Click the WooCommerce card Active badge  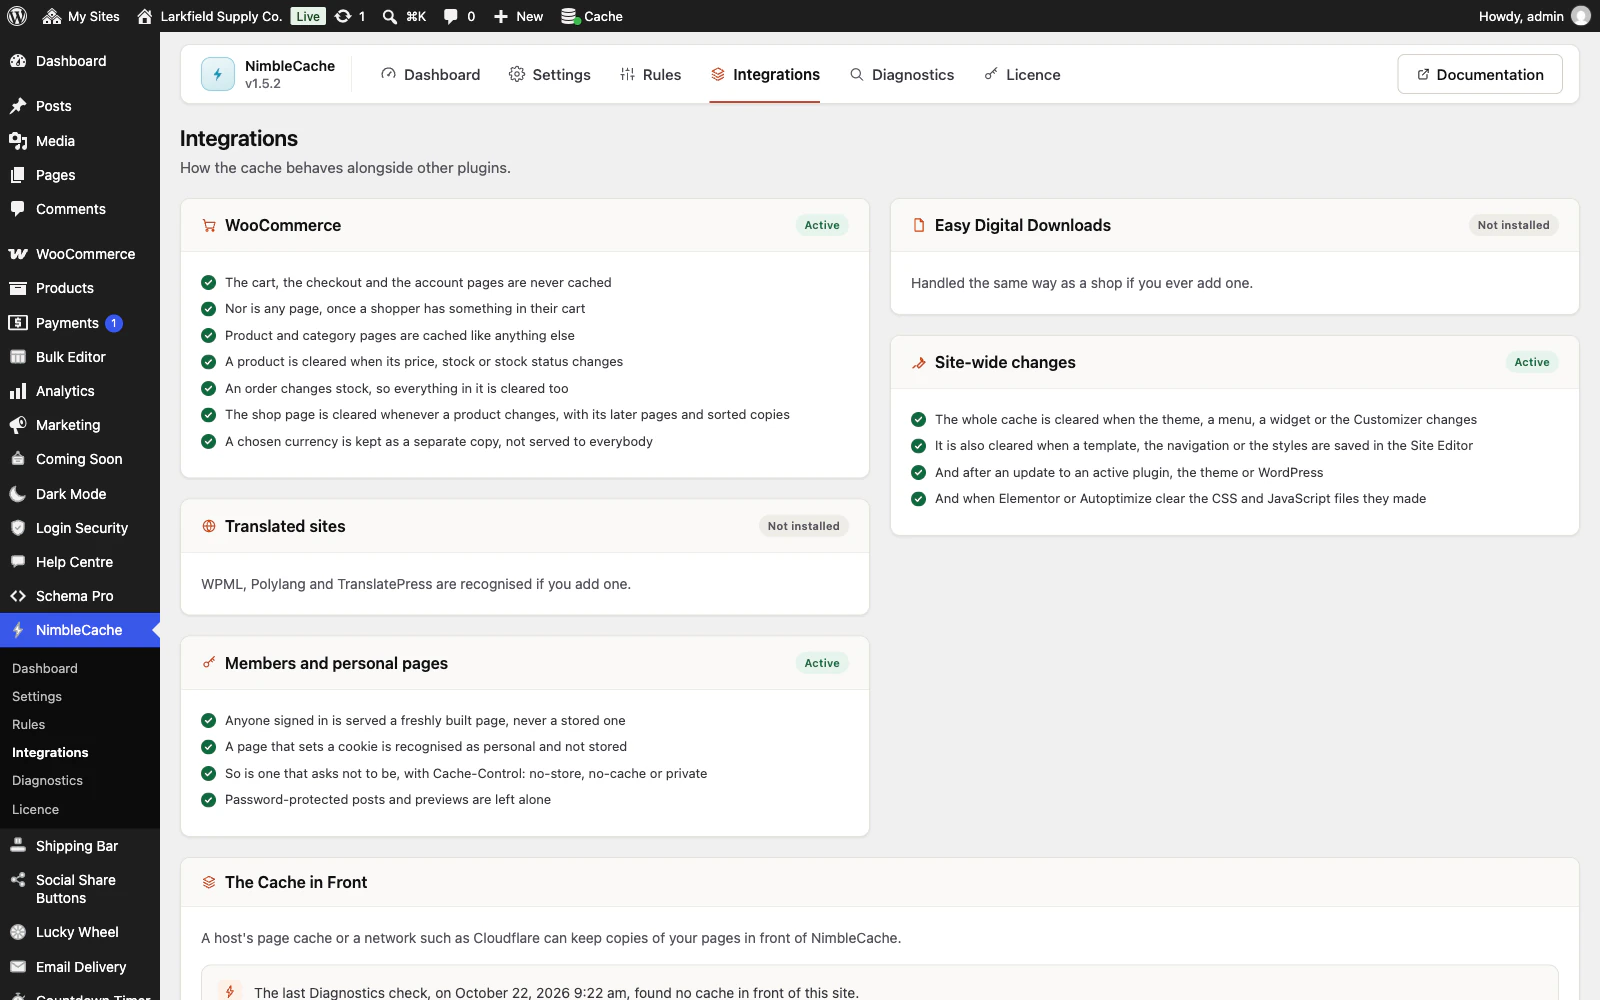[822, 225]
